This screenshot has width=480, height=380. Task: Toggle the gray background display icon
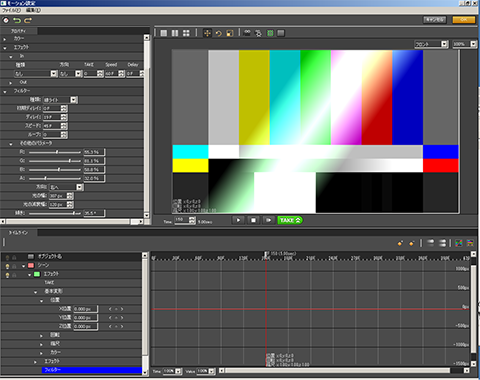(x=281, y=33)
